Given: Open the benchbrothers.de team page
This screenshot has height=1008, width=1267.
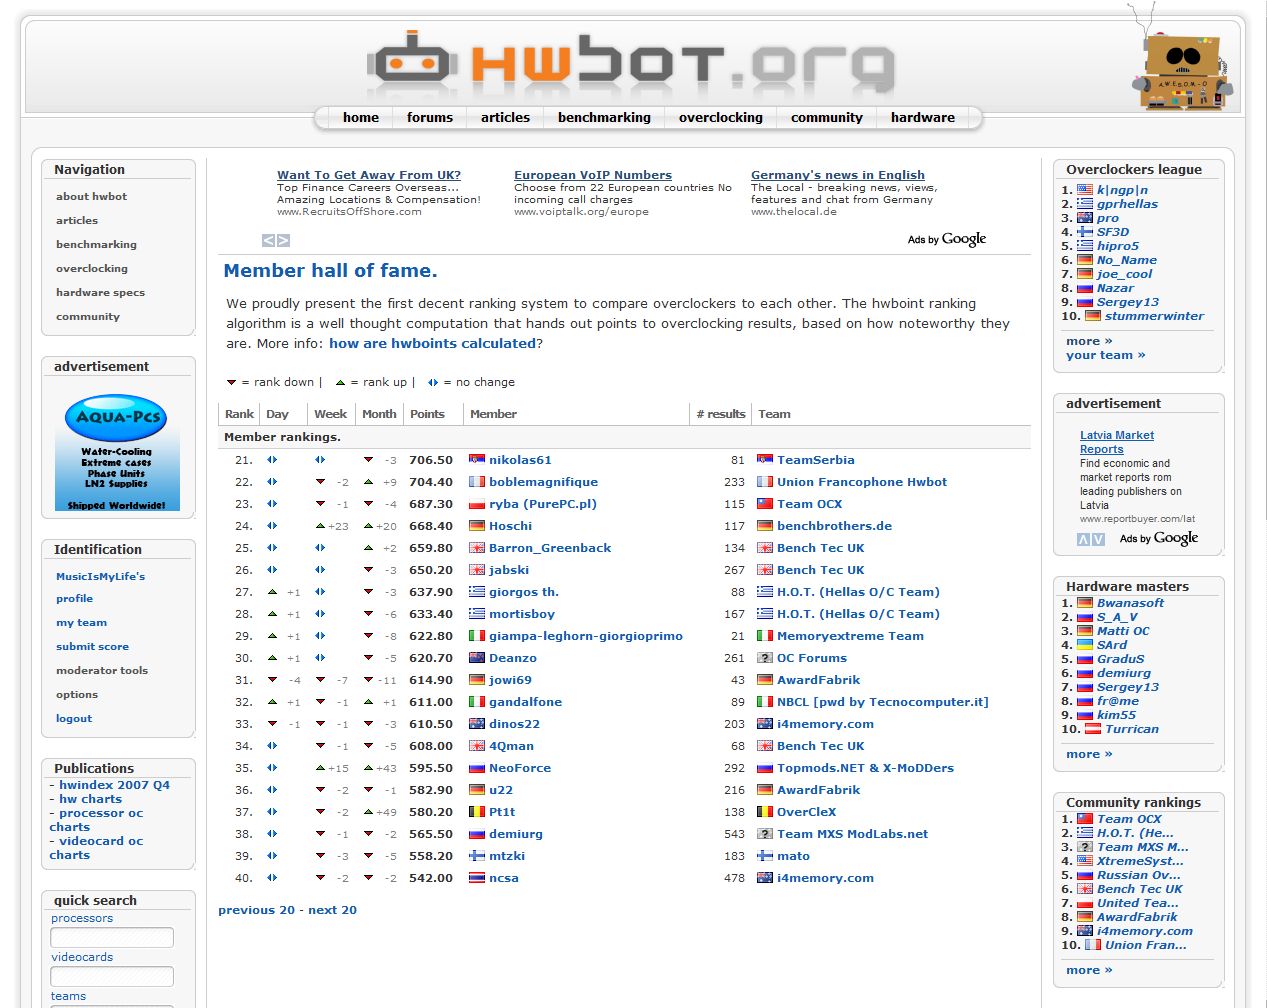Looking at the screenshot, I should coord(834,526).
